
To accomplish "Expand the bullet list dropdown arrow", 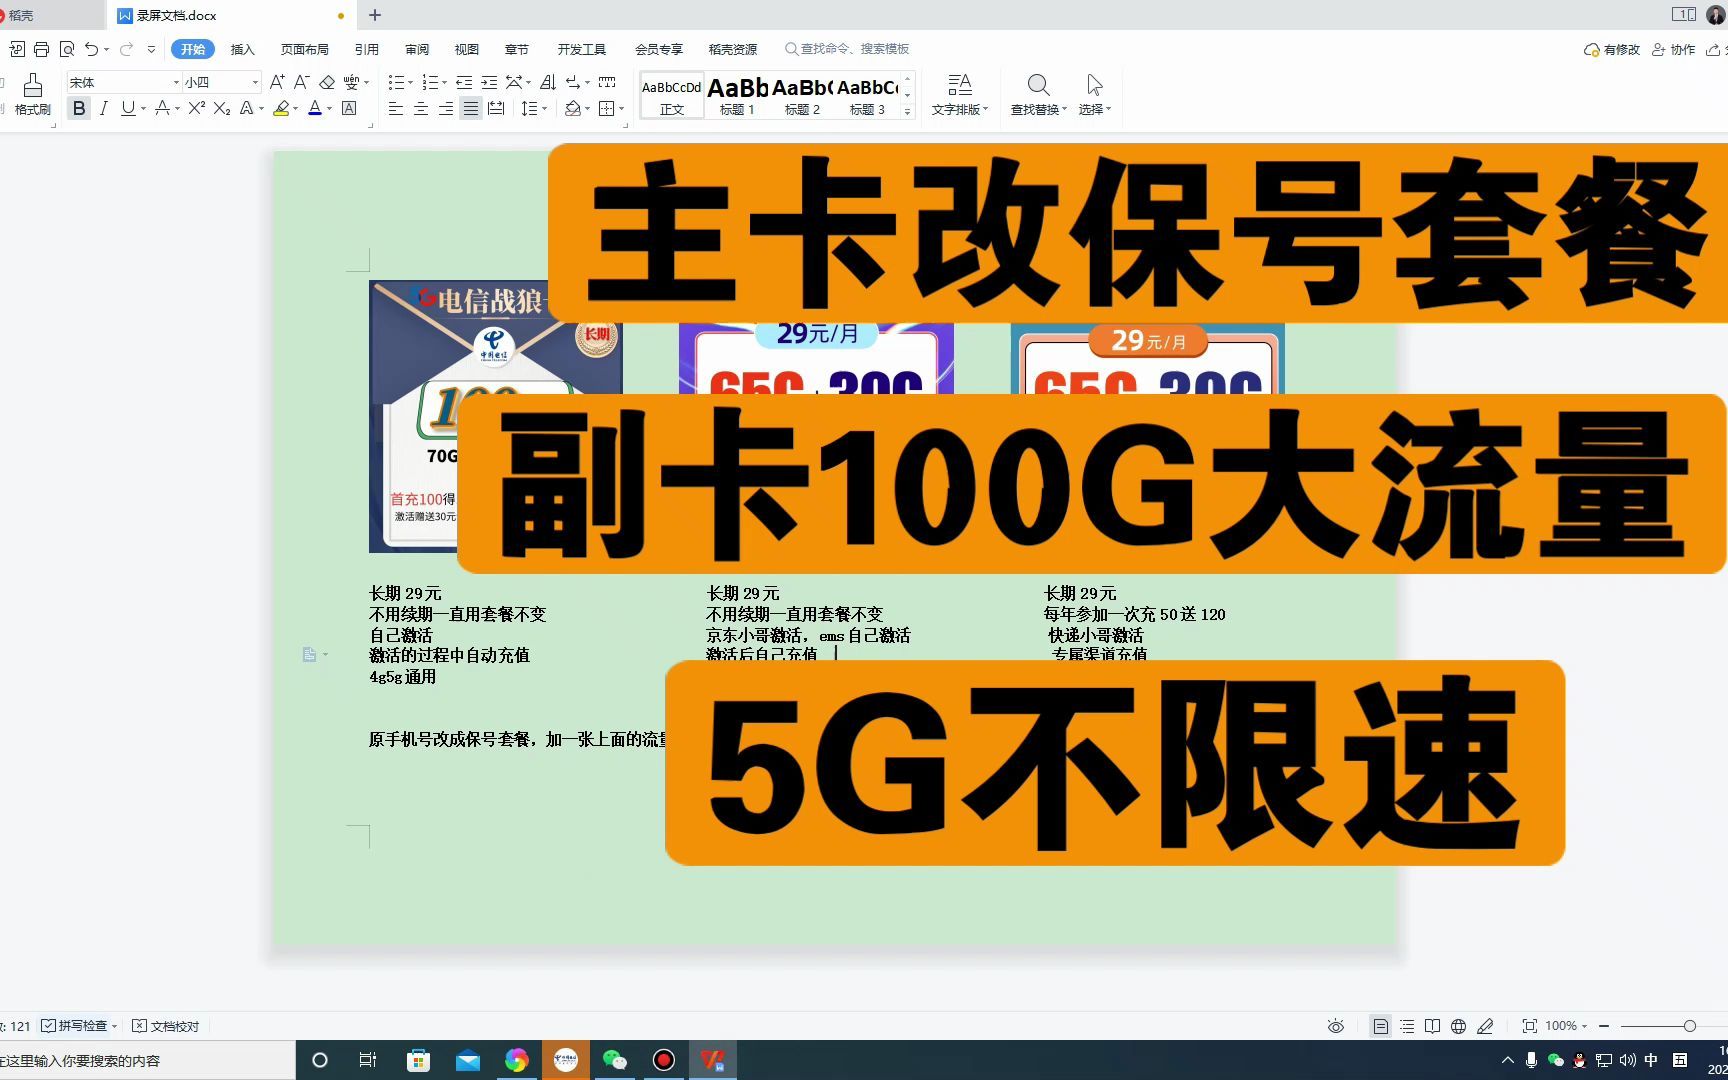I will [410, 83].
